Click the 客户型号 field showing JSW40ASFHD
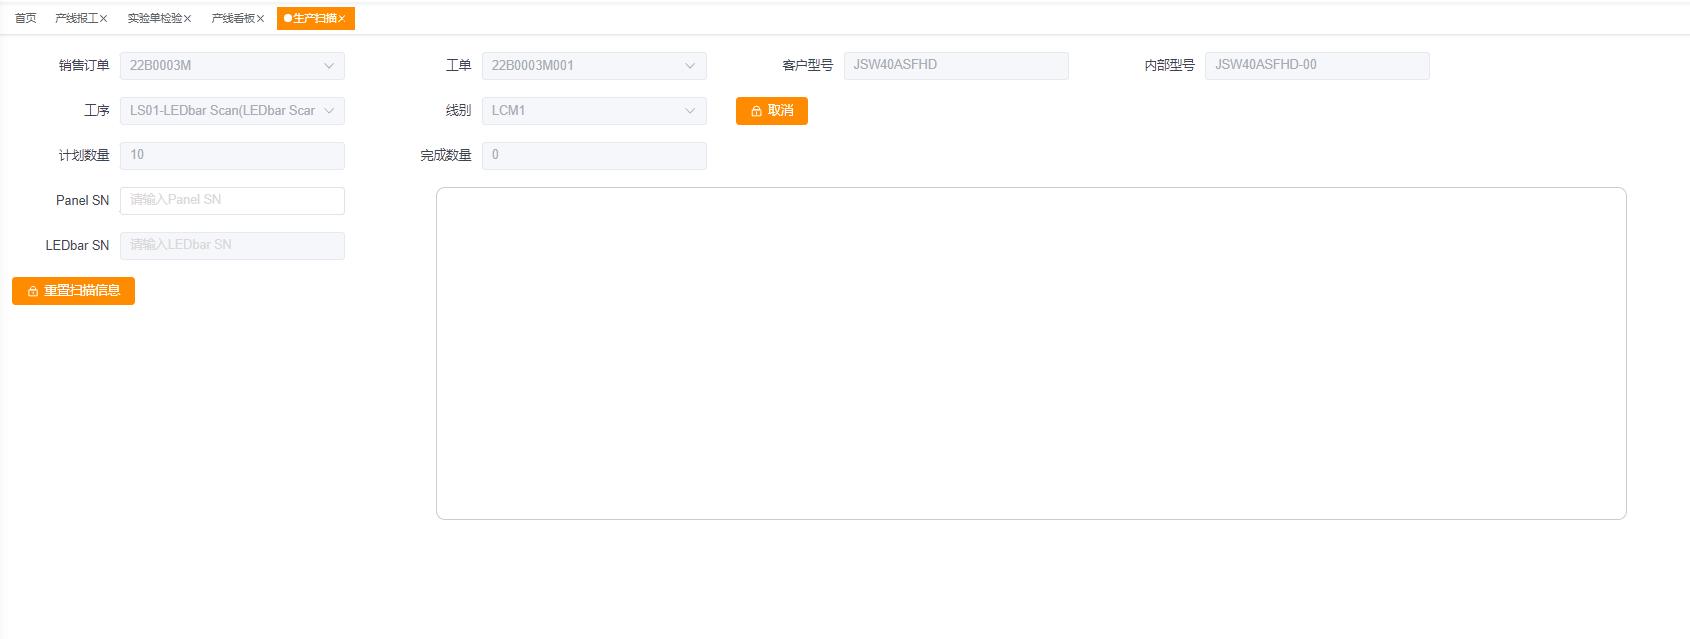1690x639 pixels. [955, 66]
